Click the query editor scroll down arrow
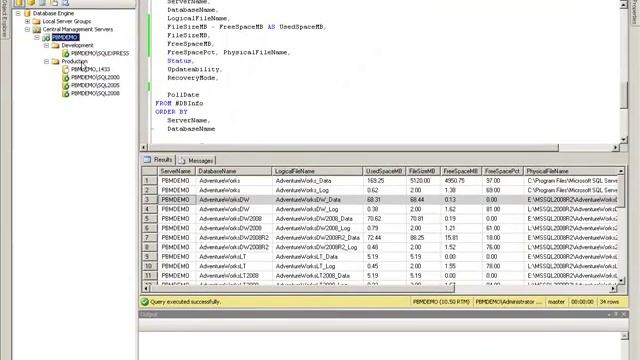Image resolution: width=640 pixels, height=360 pixels. click(624, 139)
